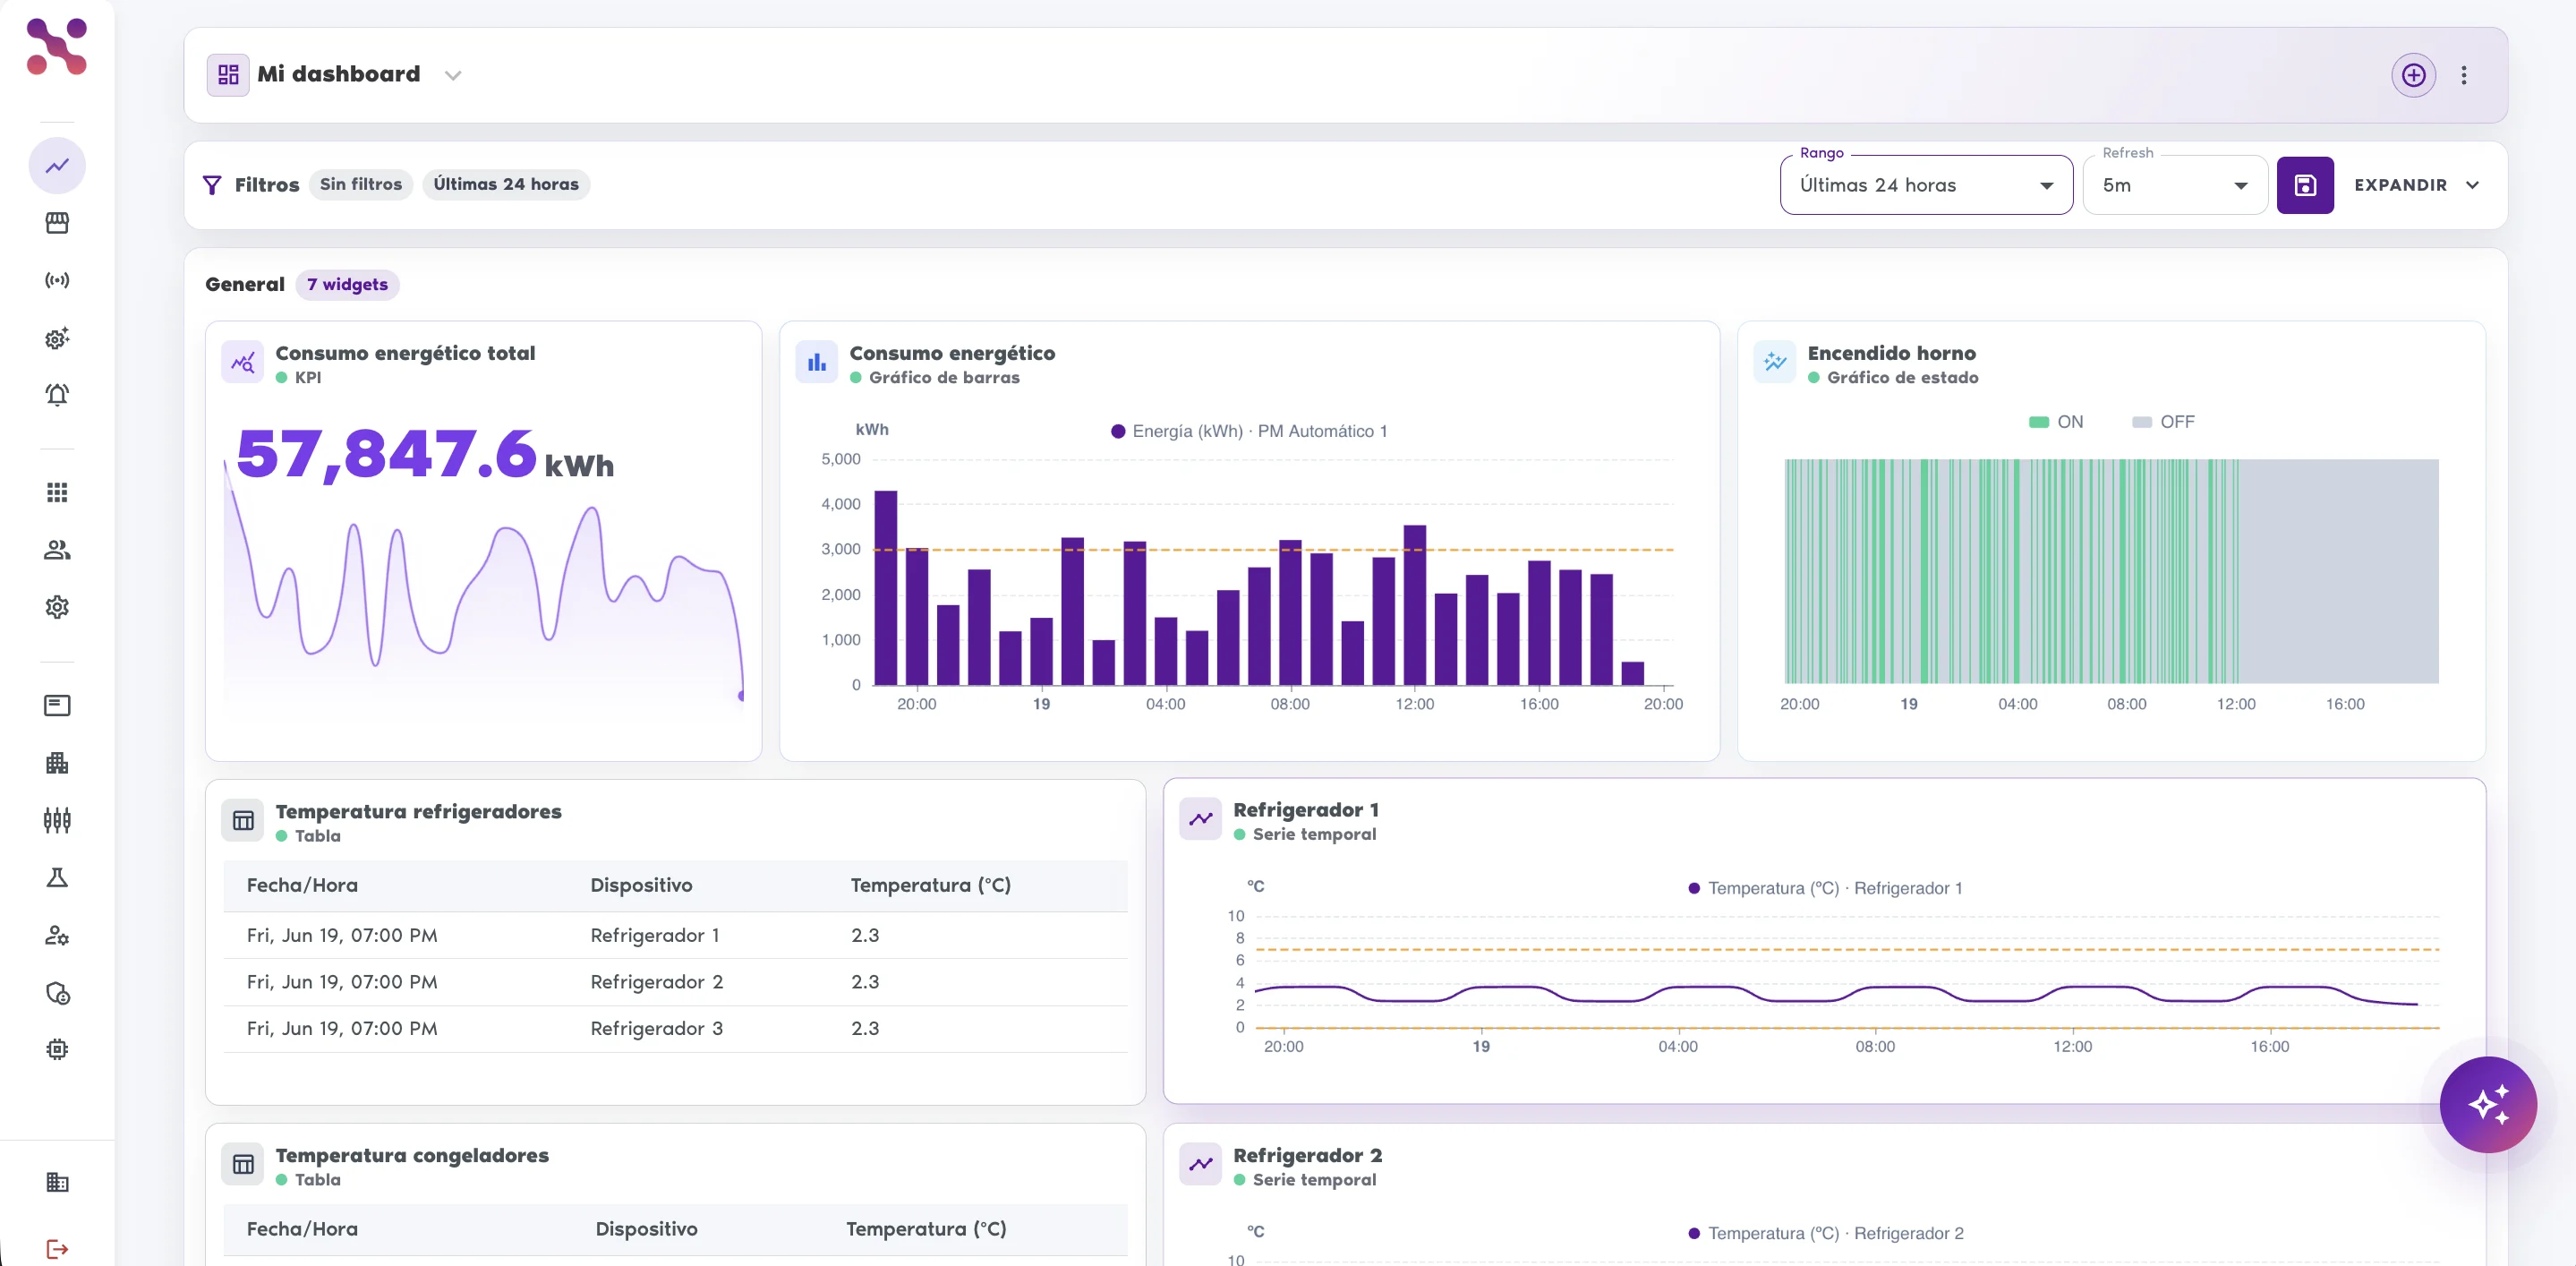The image size is (2576, 1266).
Task: Open the buildings icon in sidebar
Action: (x=57, y=763)
